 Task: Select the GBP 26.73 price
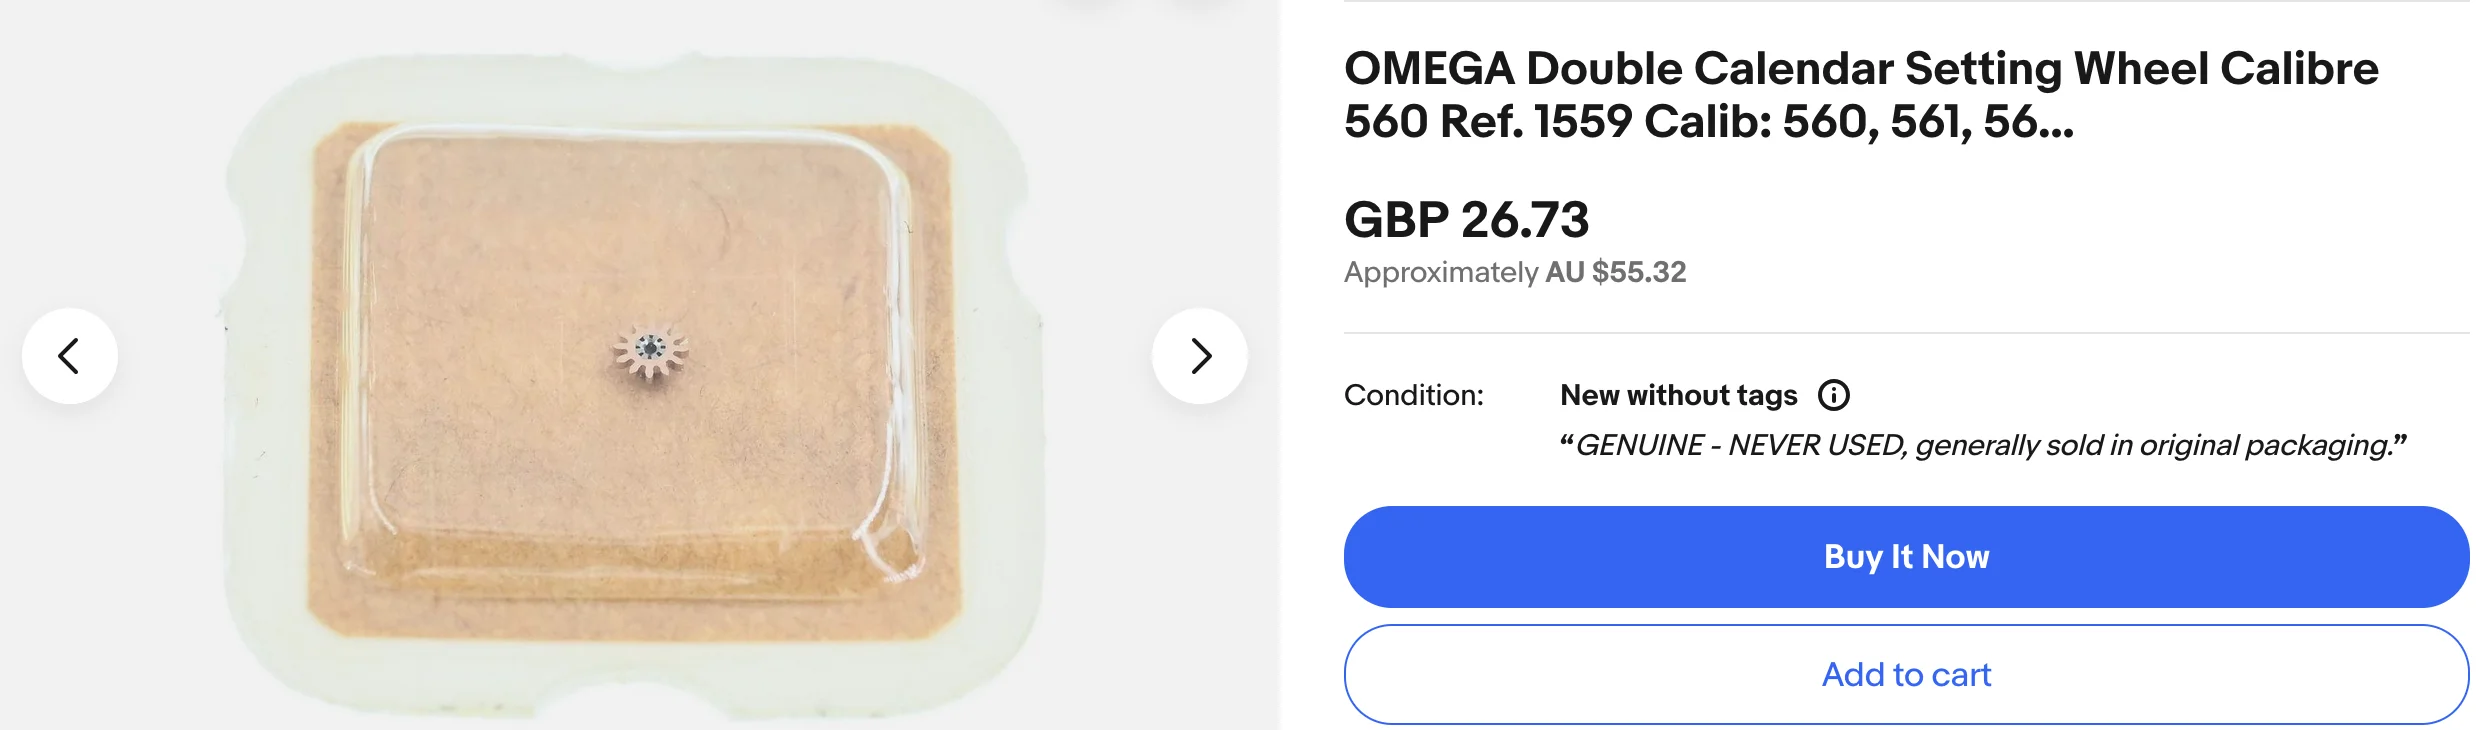click(x=1466, y=220)
